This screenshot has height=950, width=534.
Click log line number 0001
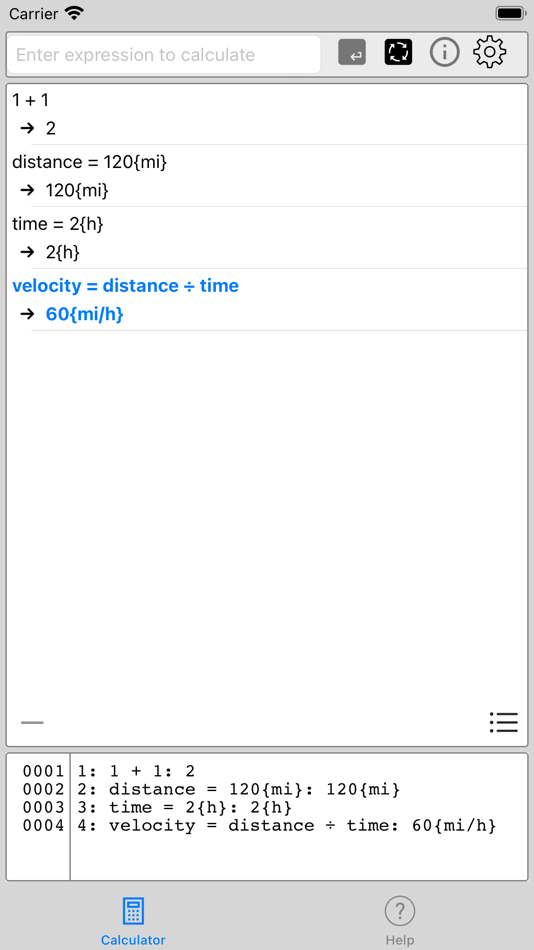43,771
